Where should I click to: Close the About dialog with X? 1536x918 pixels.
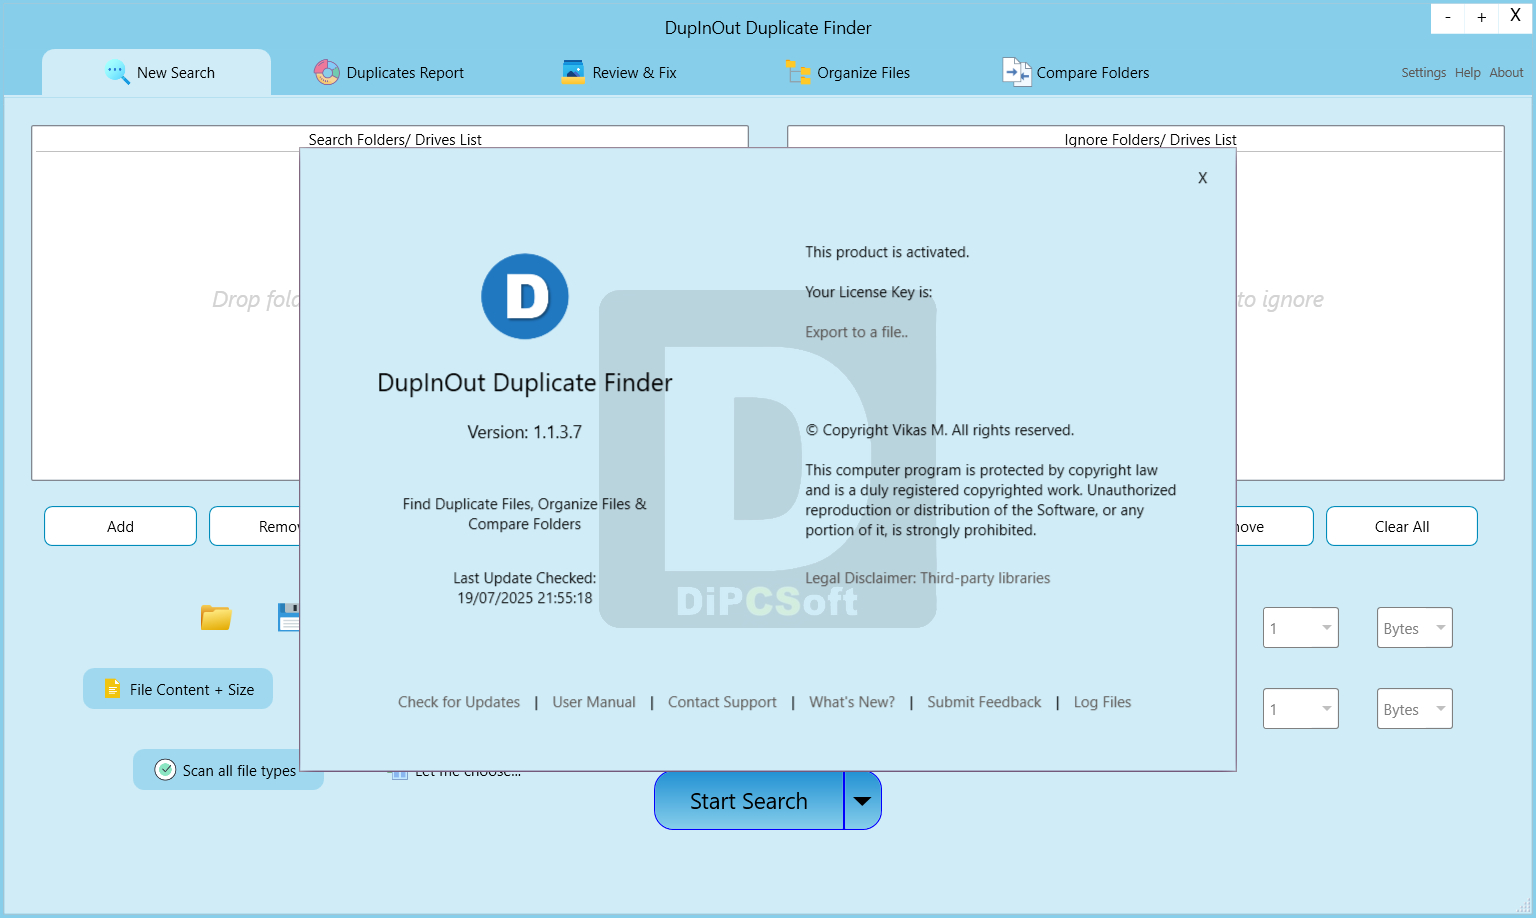point(1203,178)
